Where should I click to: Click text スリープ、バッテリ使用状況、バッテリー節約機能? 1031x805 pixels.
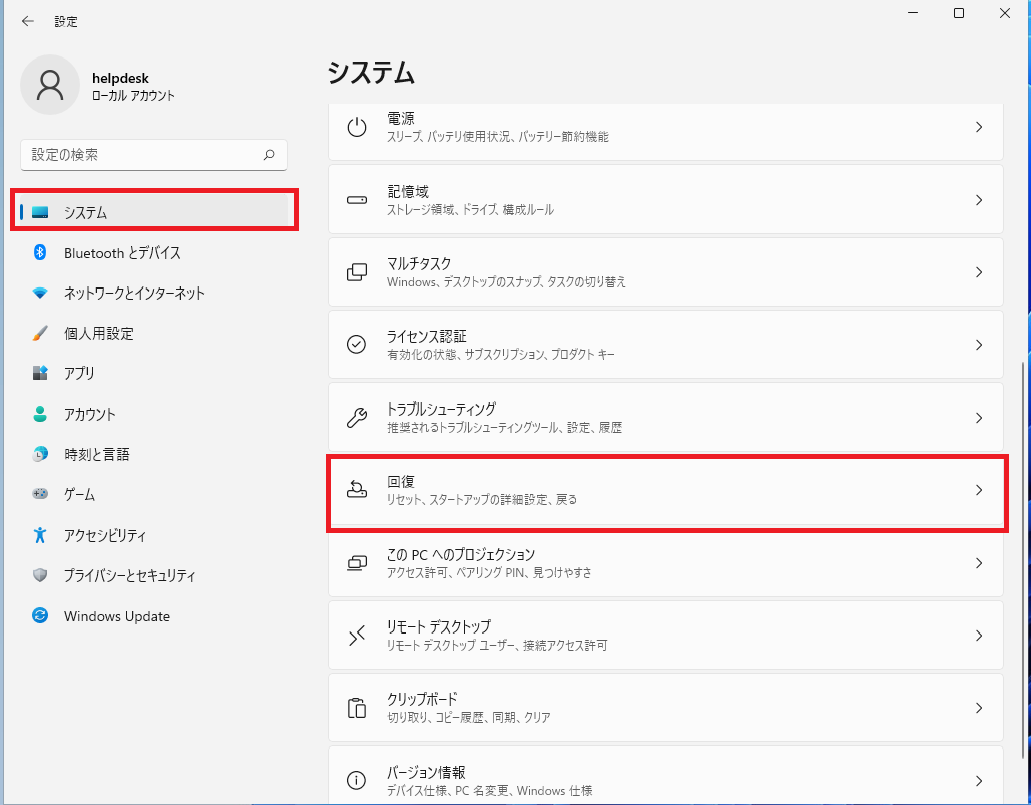(x=498, y=137)
